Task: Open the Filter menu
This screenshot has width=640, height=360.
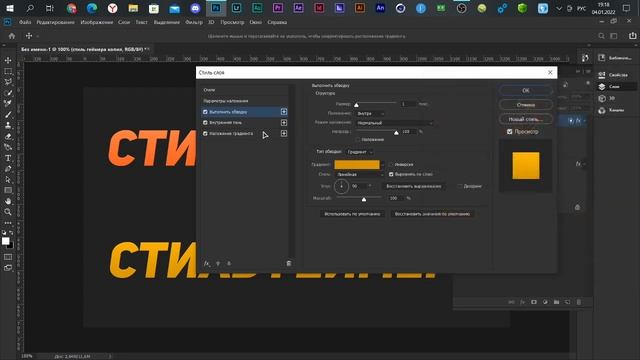Action: click(194, 22)
